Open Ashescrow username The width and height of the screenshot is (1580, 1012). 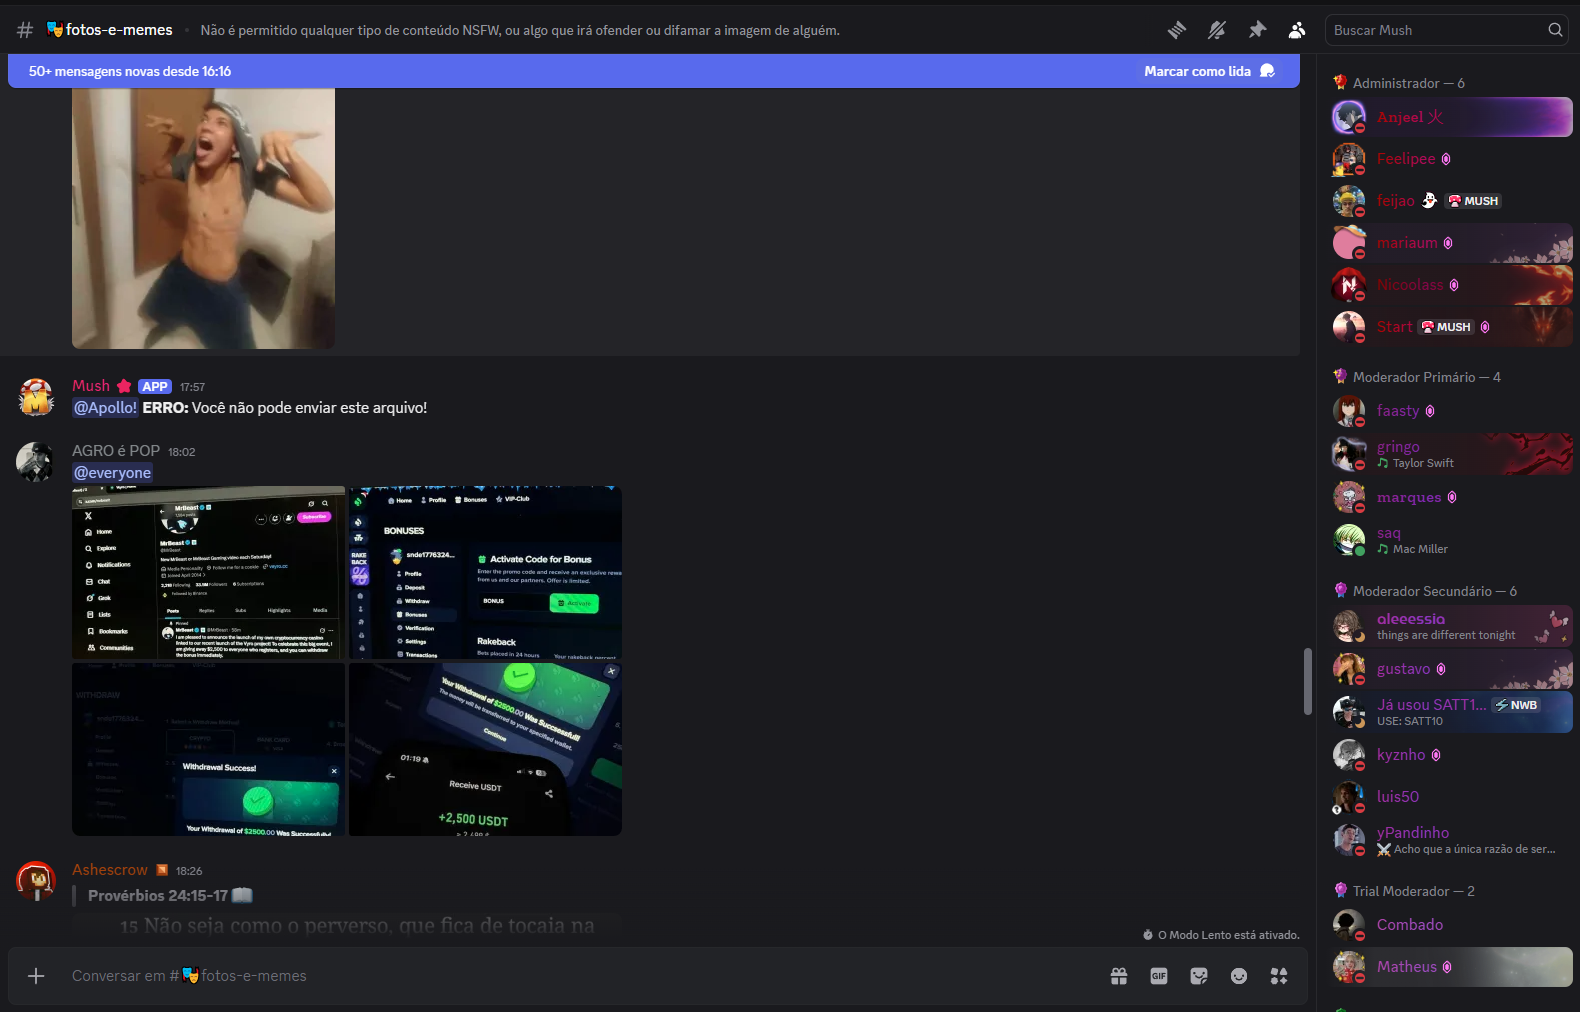(x=110, y=870)
